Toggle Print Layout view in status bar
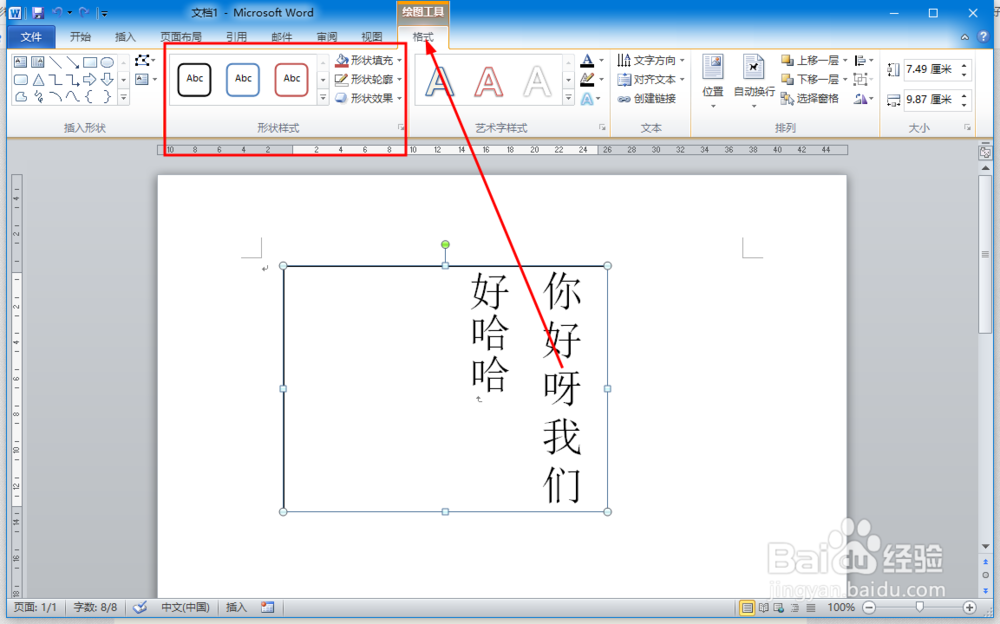1000x624 pixels. click(746, 607)
